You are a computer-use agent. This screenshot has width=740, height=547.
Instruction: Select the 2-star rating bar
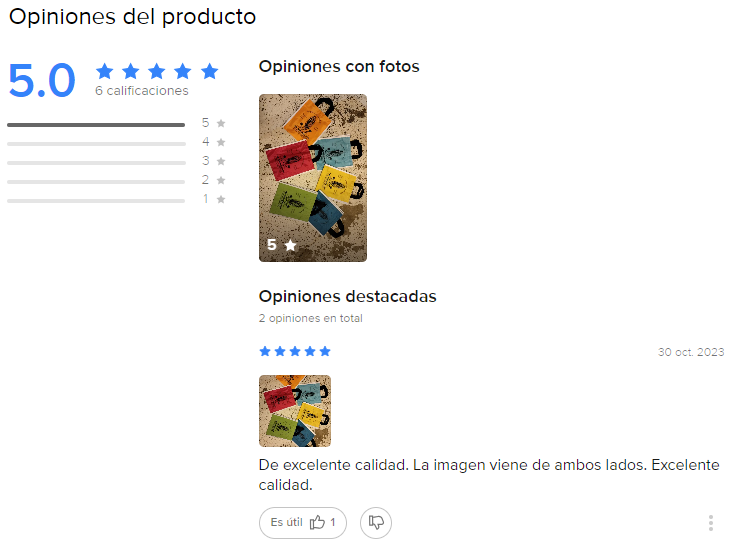[x=96, y=181]
